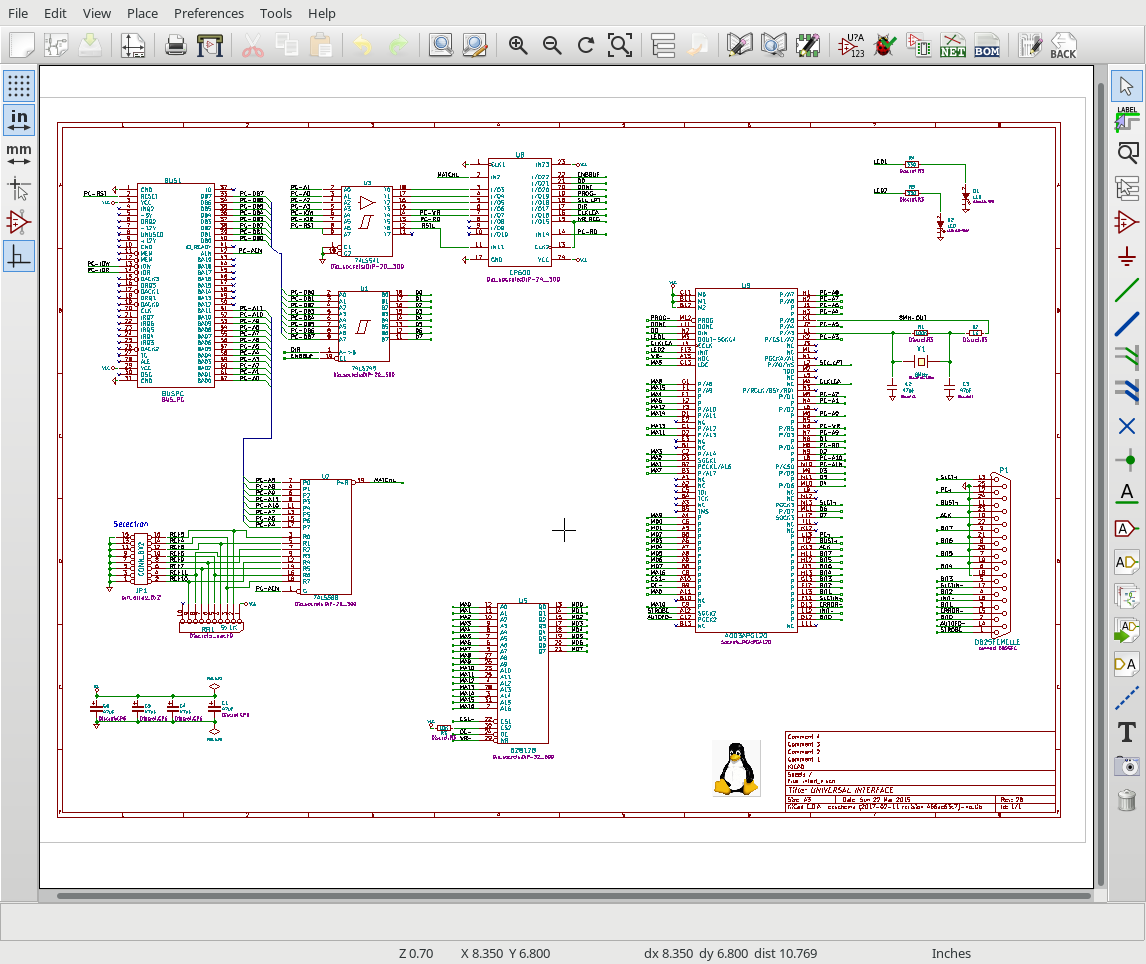
Task: Click the Zoom in magnifier icon
Action: coord(518,45)
